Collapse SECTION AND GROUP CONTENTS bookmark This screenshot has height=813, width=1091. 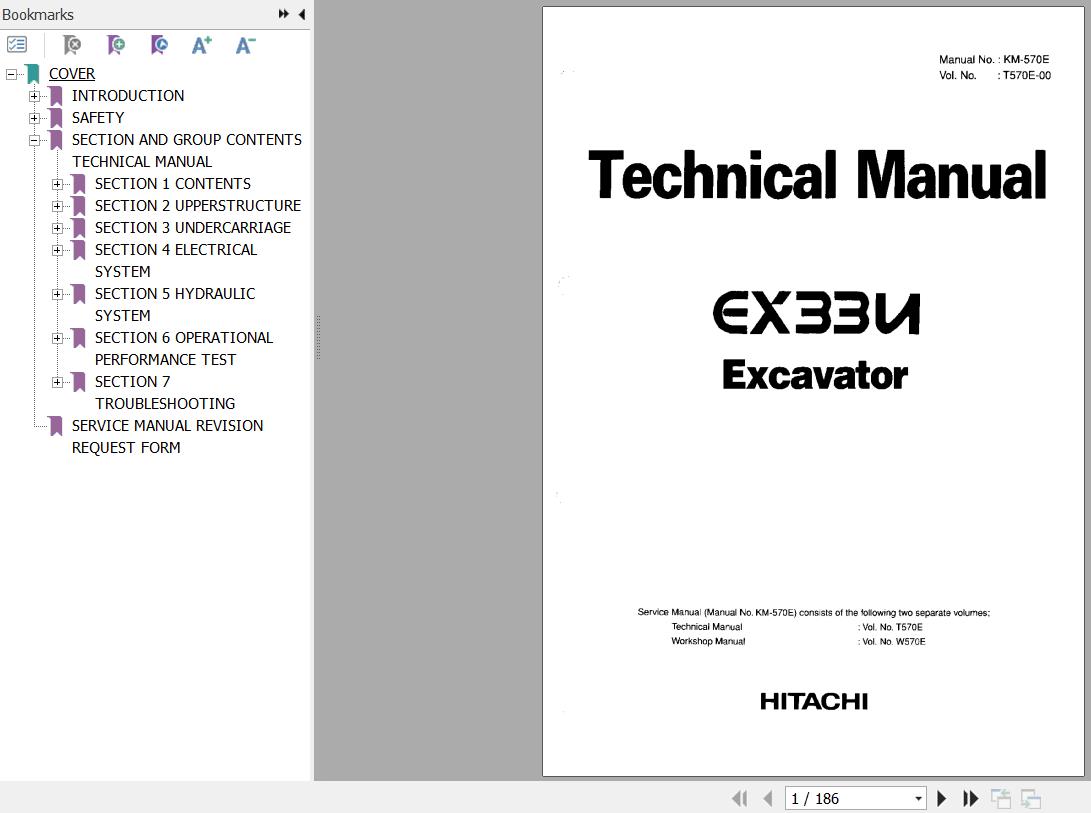click(x=34, y=140)
